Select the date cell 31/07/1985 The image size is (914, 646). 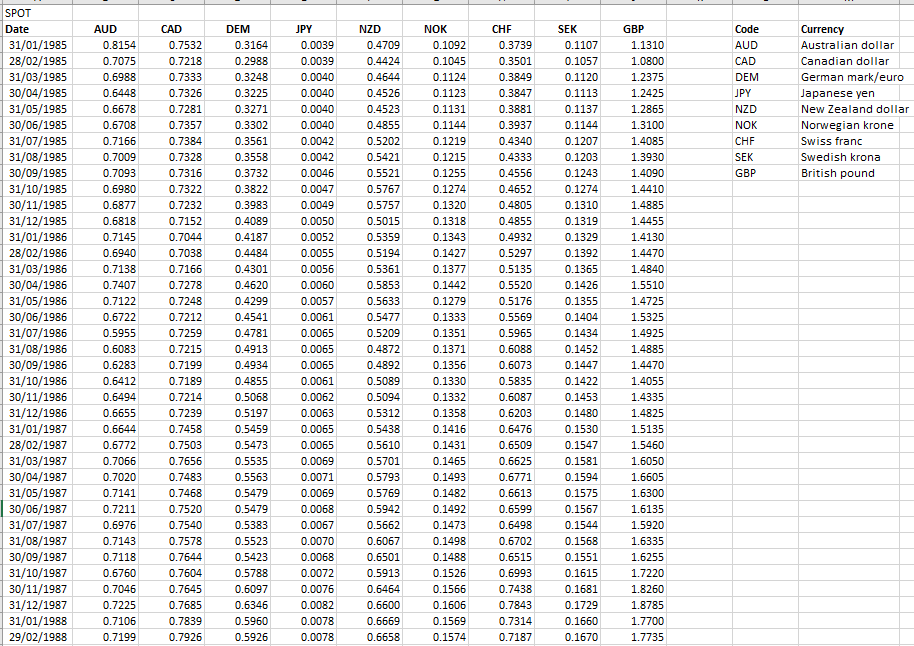pos(37,141)
